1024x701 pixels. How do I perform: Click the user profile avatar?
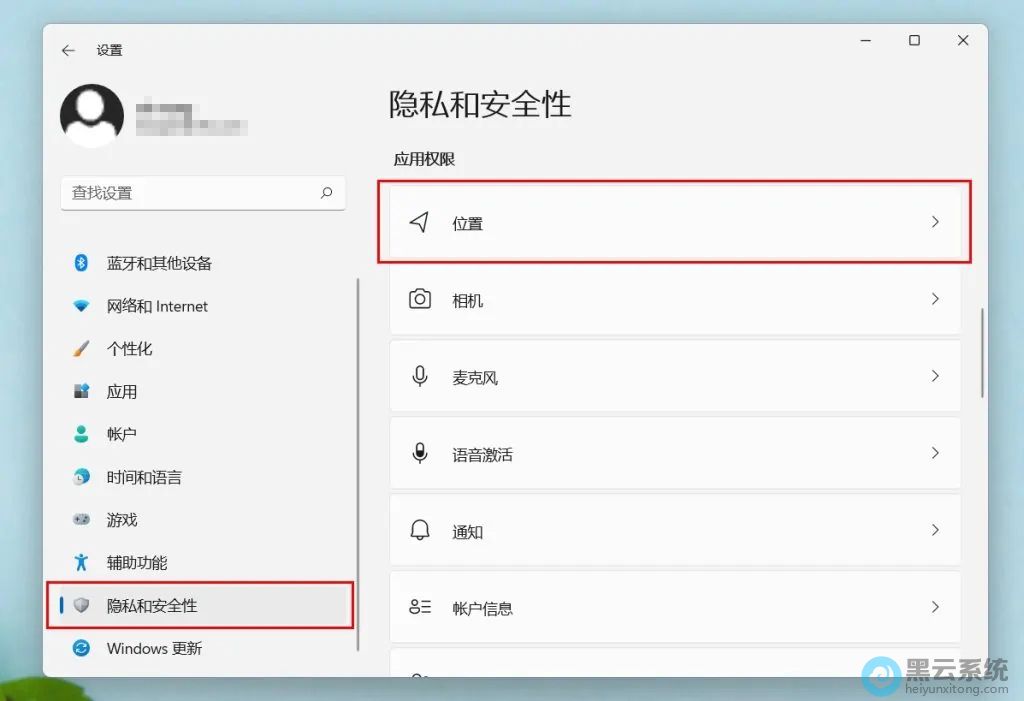click(92, 115)
